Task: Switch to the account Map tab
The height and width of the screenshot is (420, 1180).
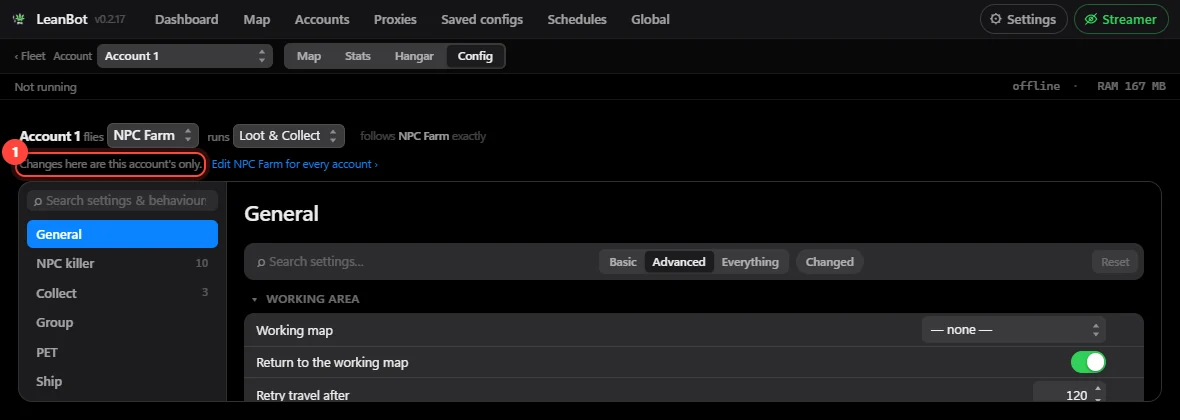Action: (x=309, y=56)
